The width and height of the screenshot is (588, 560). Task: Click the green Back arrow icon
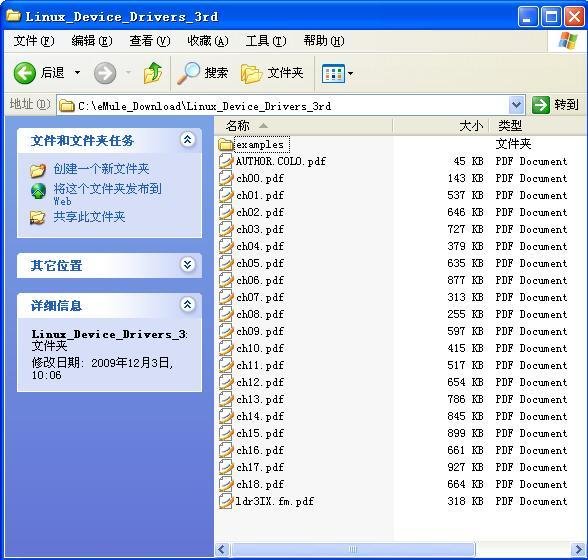point(24,73)
